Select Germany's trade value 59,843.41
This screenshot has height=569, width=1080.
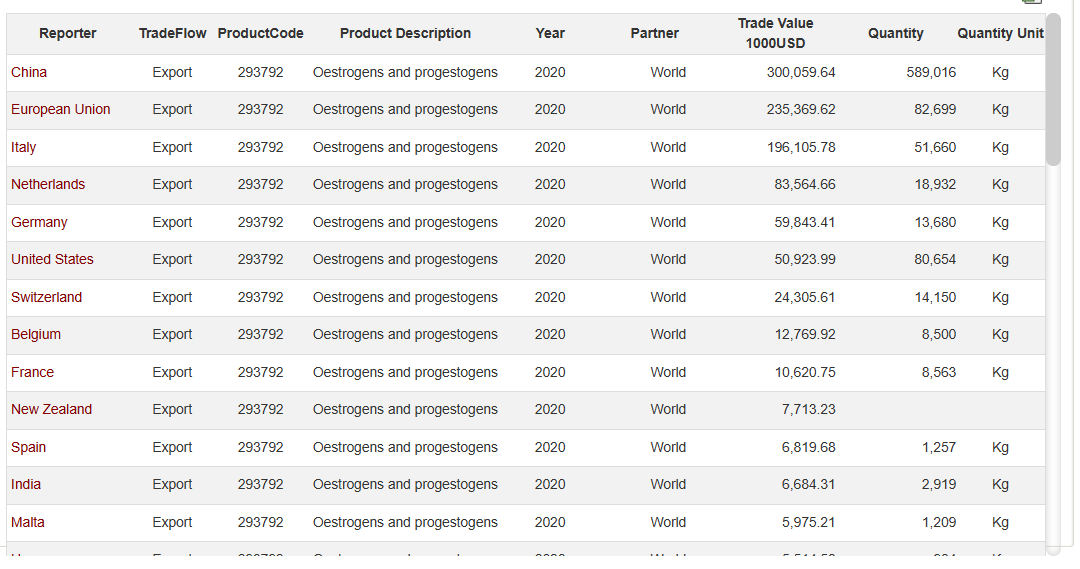point(804,223)
